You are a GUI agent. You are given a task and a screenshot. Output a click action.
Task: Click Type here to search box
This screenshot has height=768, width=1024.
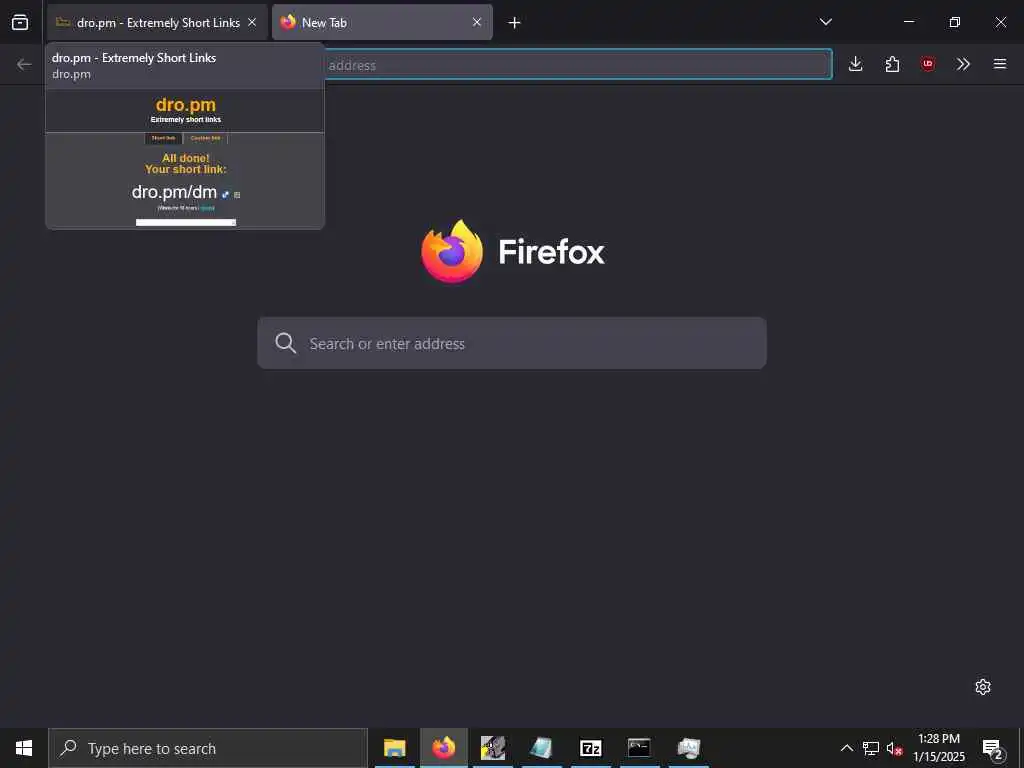pos(208,748)
